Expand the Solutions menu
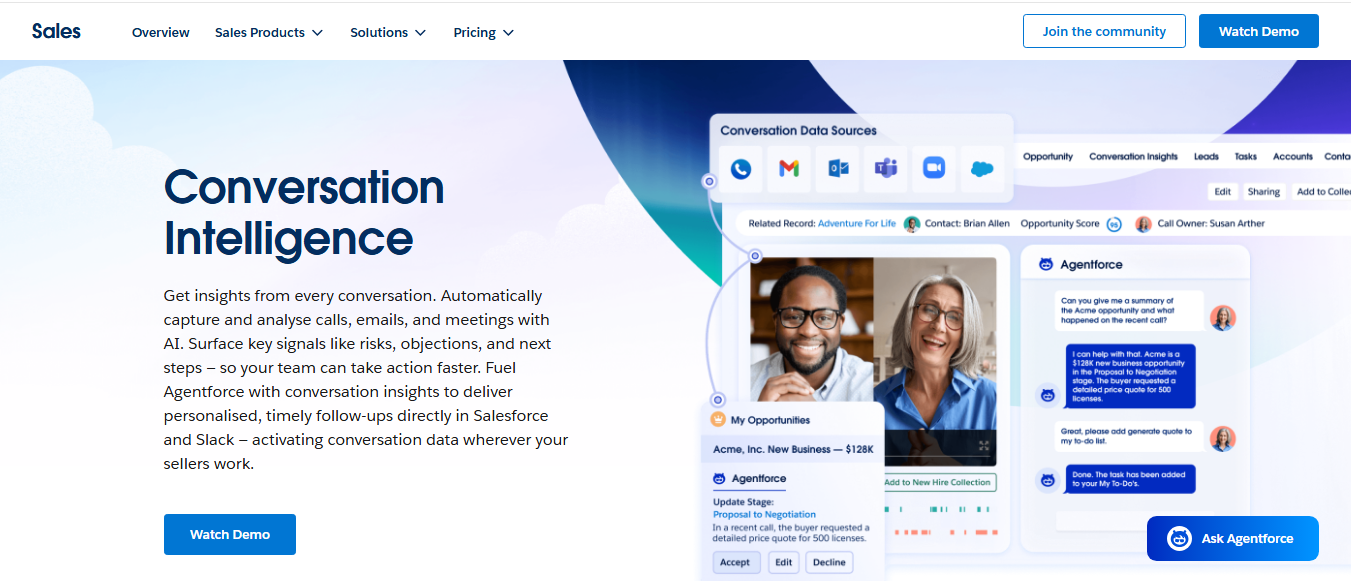 [388, 32]
